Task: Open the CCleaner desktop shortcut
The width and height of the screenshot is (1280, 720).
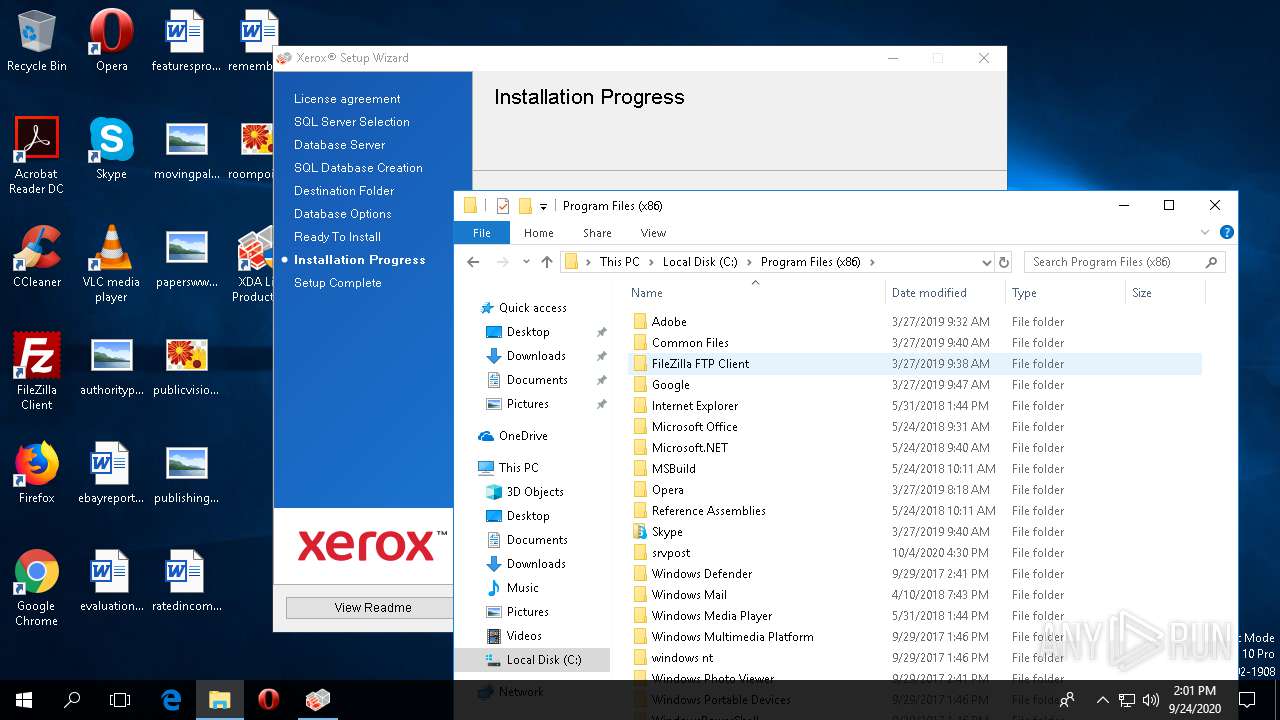Action: point(37,258)
